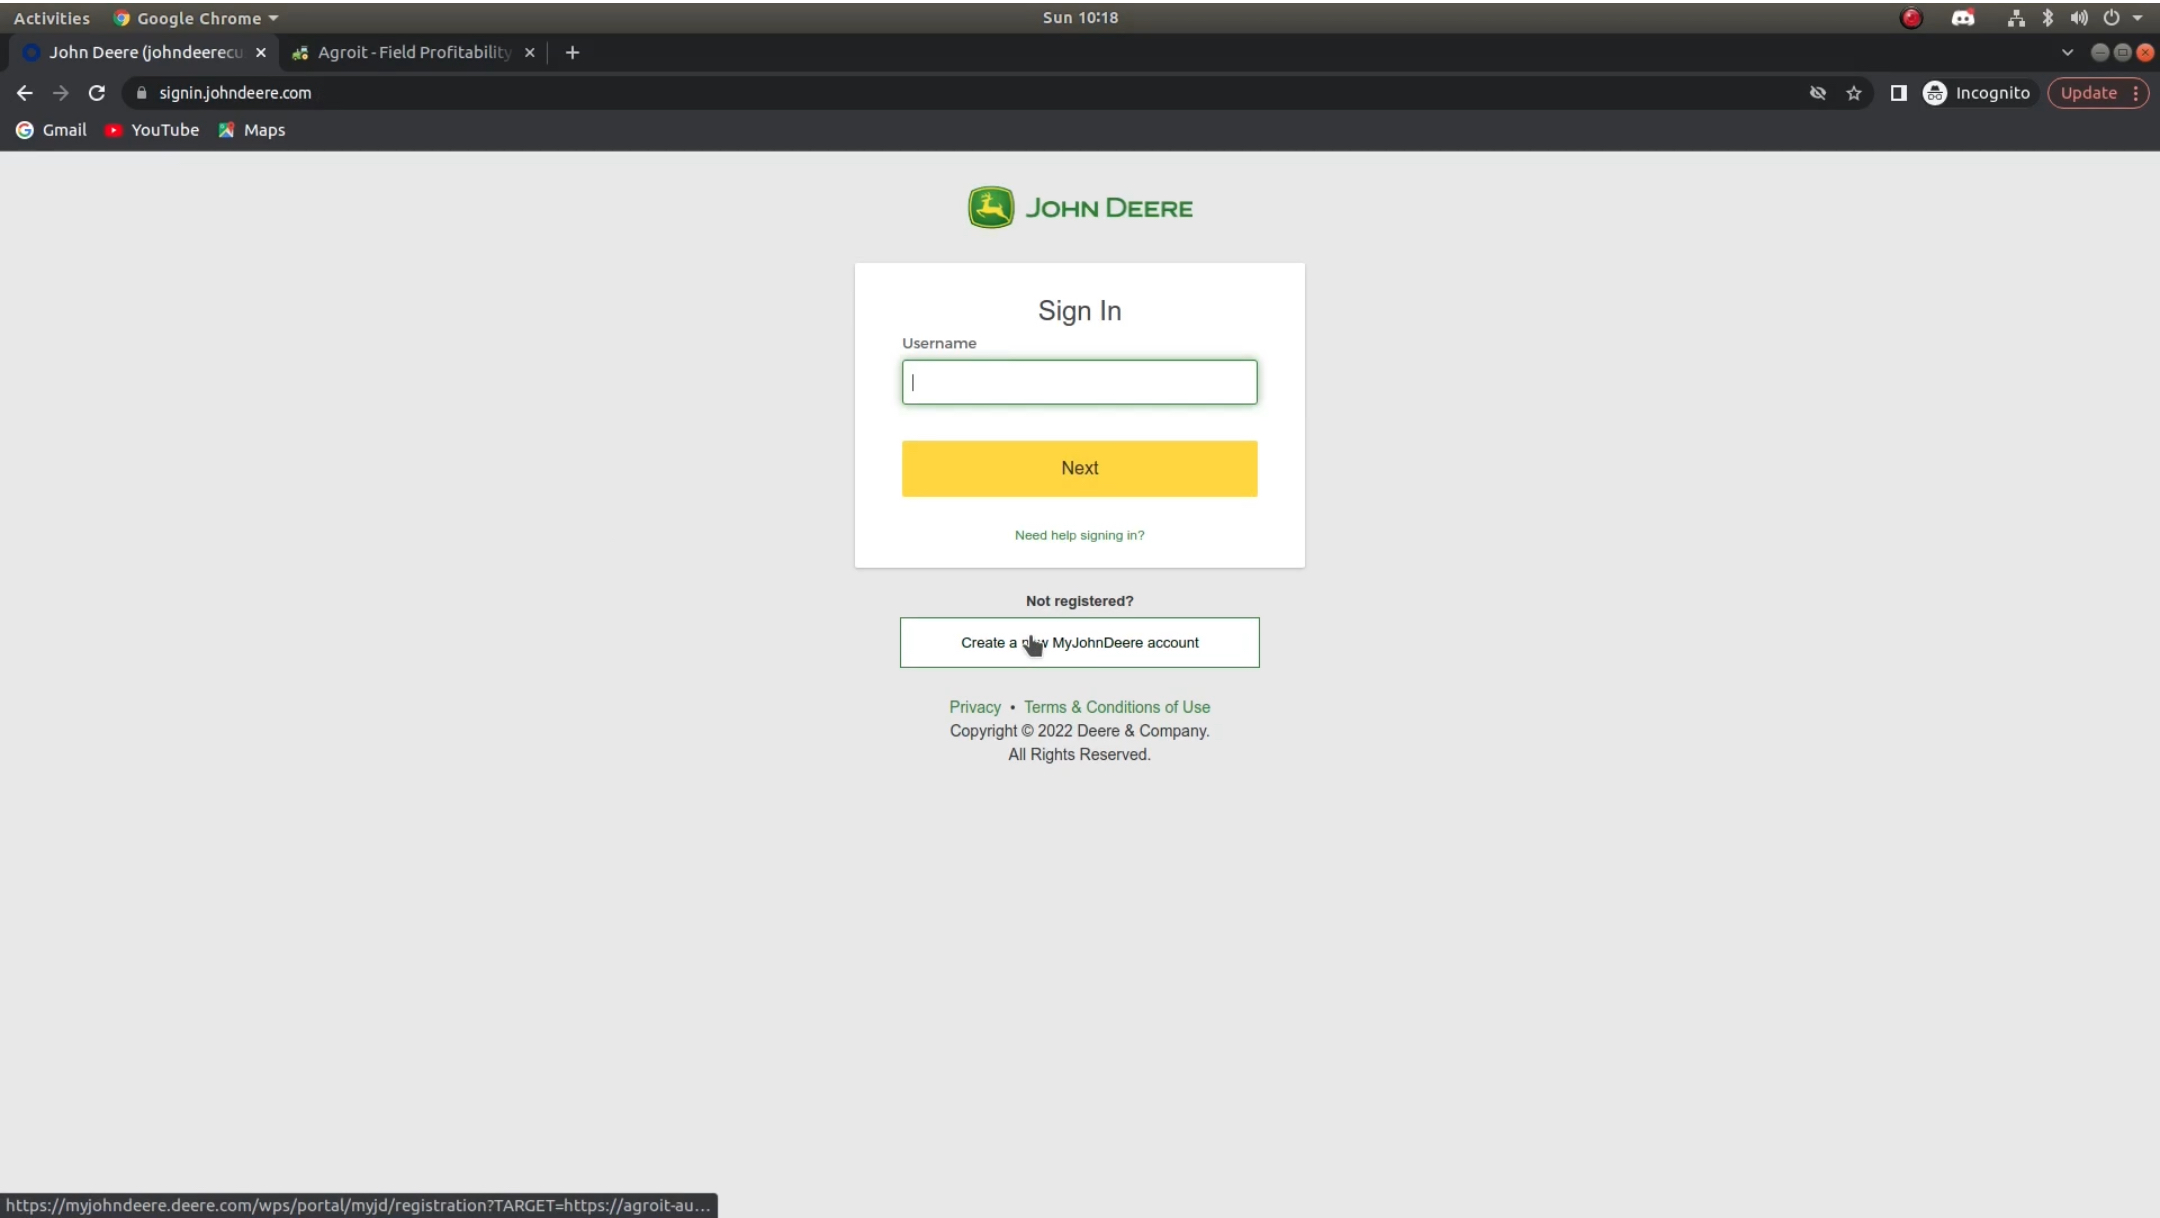
Task: Click the third-party cookies blocked eye icon
Action: (1818, 93)
